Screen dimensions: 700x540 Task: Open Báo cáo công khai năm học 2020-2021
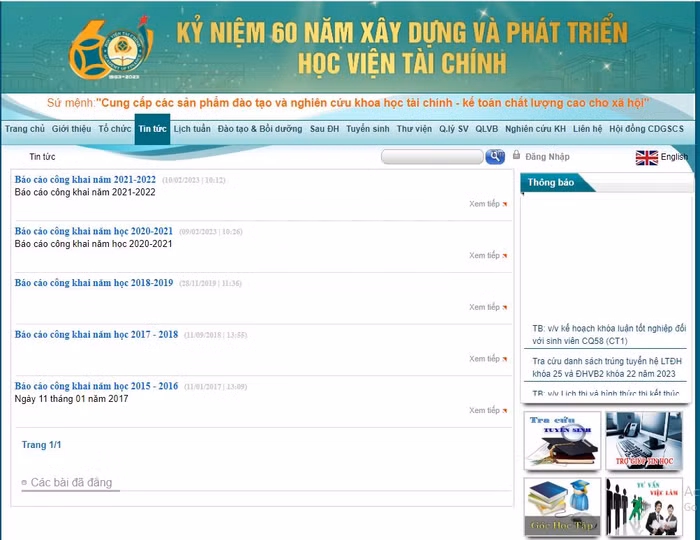pos(94,231)
